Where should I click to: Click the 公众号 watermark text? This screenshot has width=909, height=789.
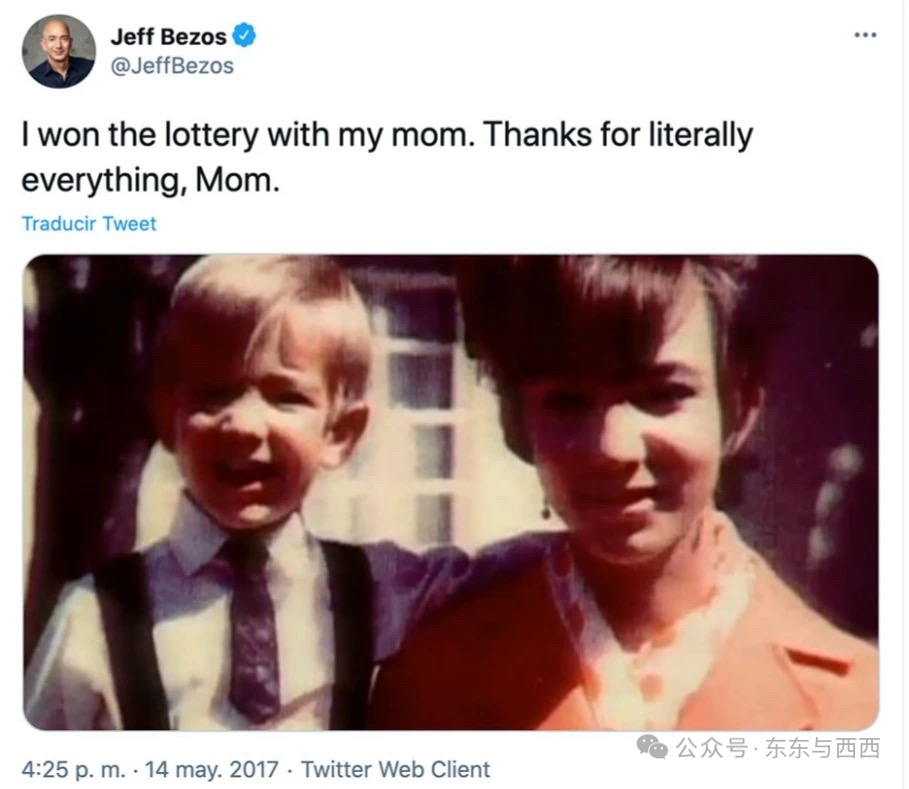712,748
